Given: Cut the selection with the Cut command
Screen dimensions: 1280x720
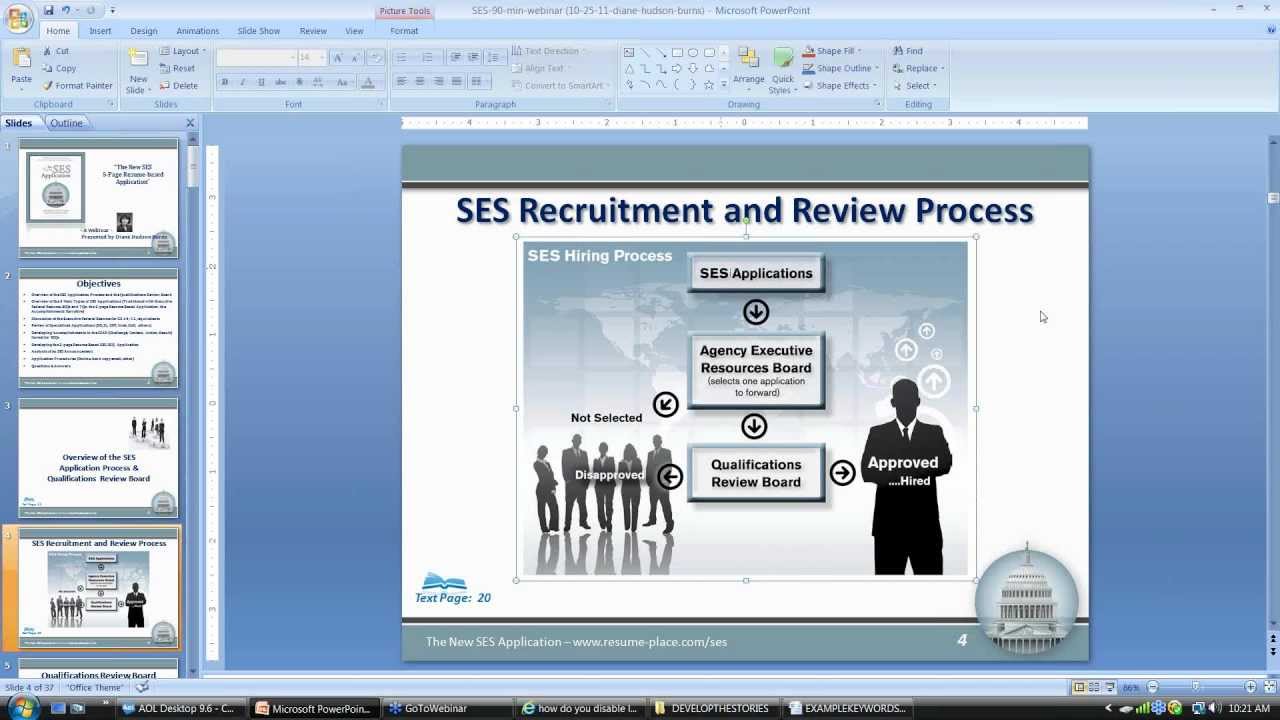Looking at the screenshot, I should pyautogui.click(x=55, y=51).
